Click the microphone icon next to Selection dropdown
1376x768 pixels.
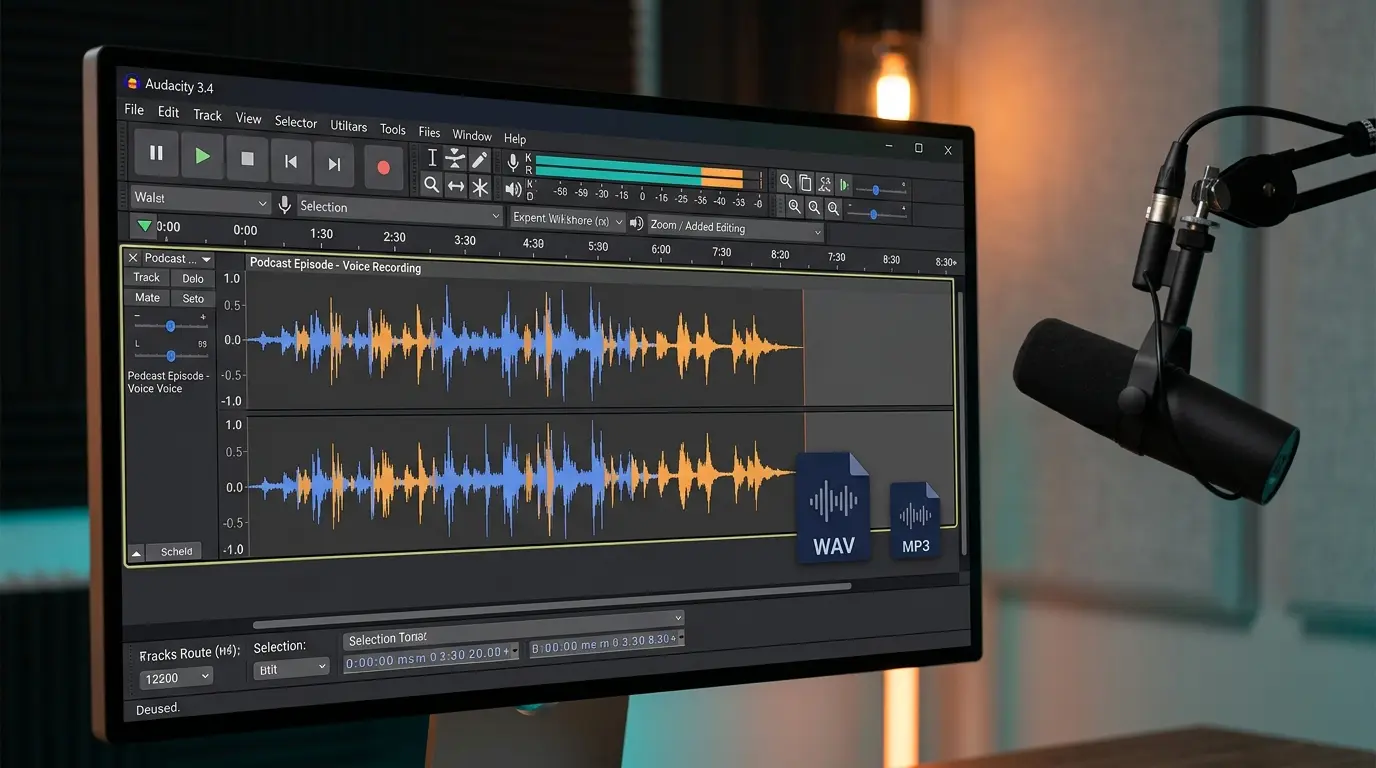tap(285, 205)
